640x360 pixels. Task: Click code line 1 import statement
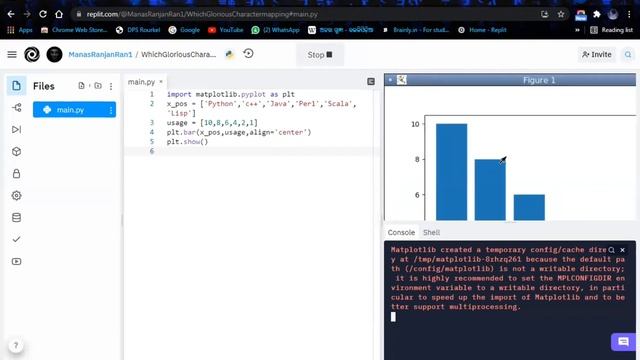231,94
